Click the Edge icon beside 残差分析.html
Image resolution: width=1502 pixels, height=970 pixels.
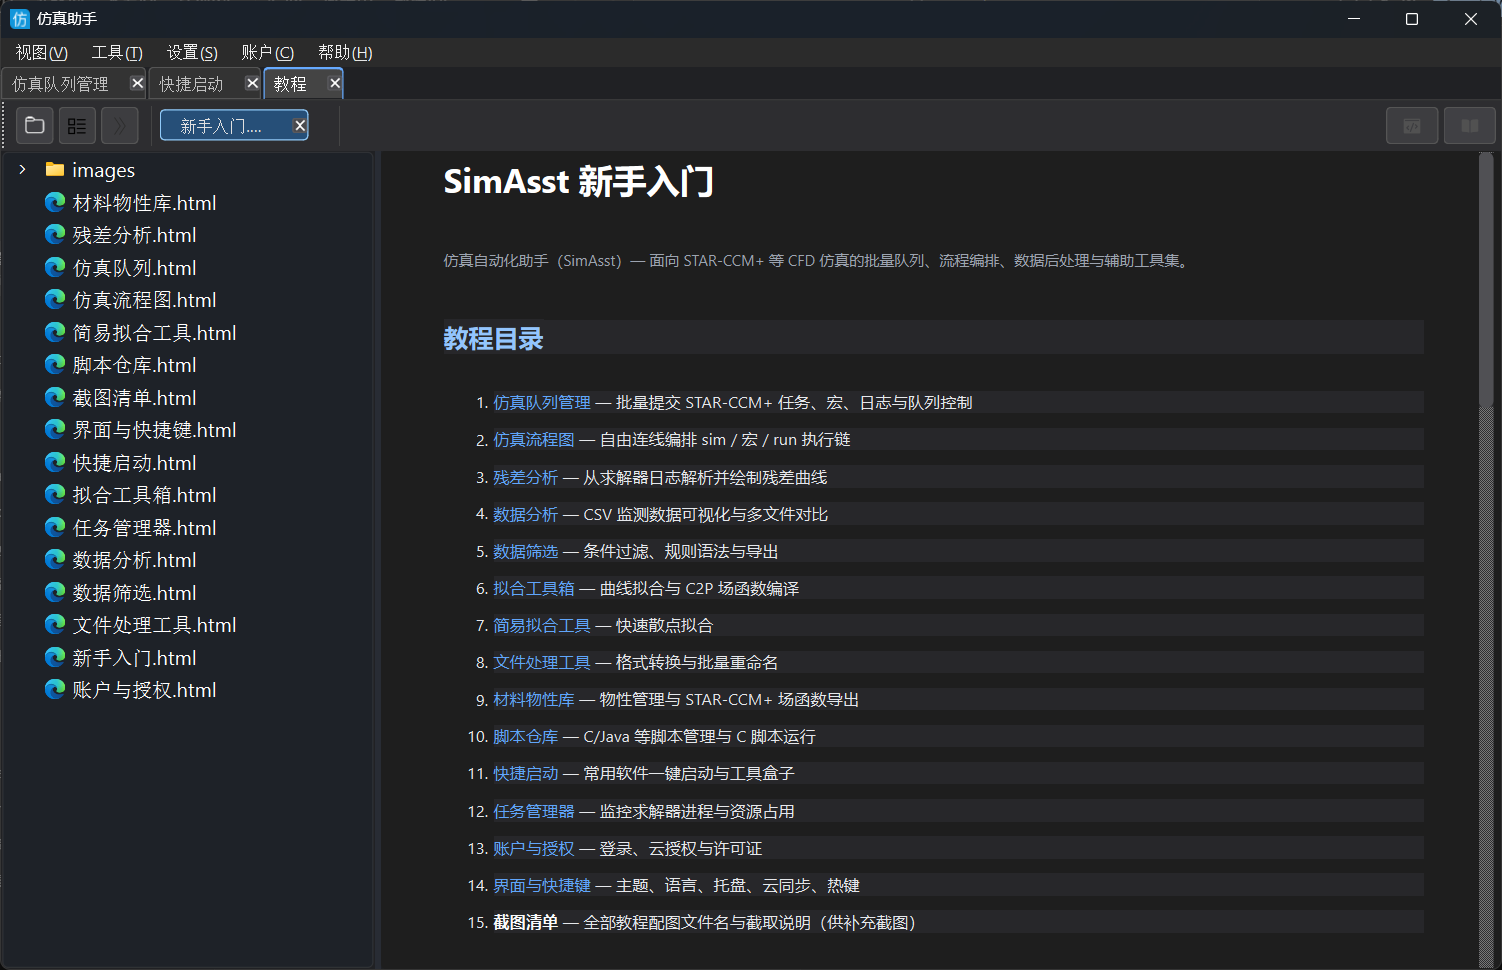point(55,235)
